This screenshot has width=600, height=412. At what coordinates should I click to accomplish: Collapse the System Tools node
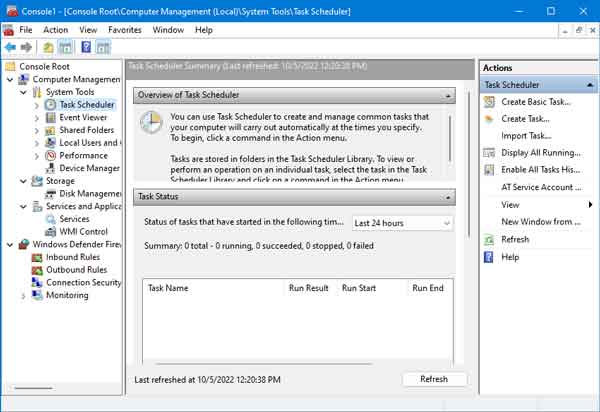coord(24,92)
